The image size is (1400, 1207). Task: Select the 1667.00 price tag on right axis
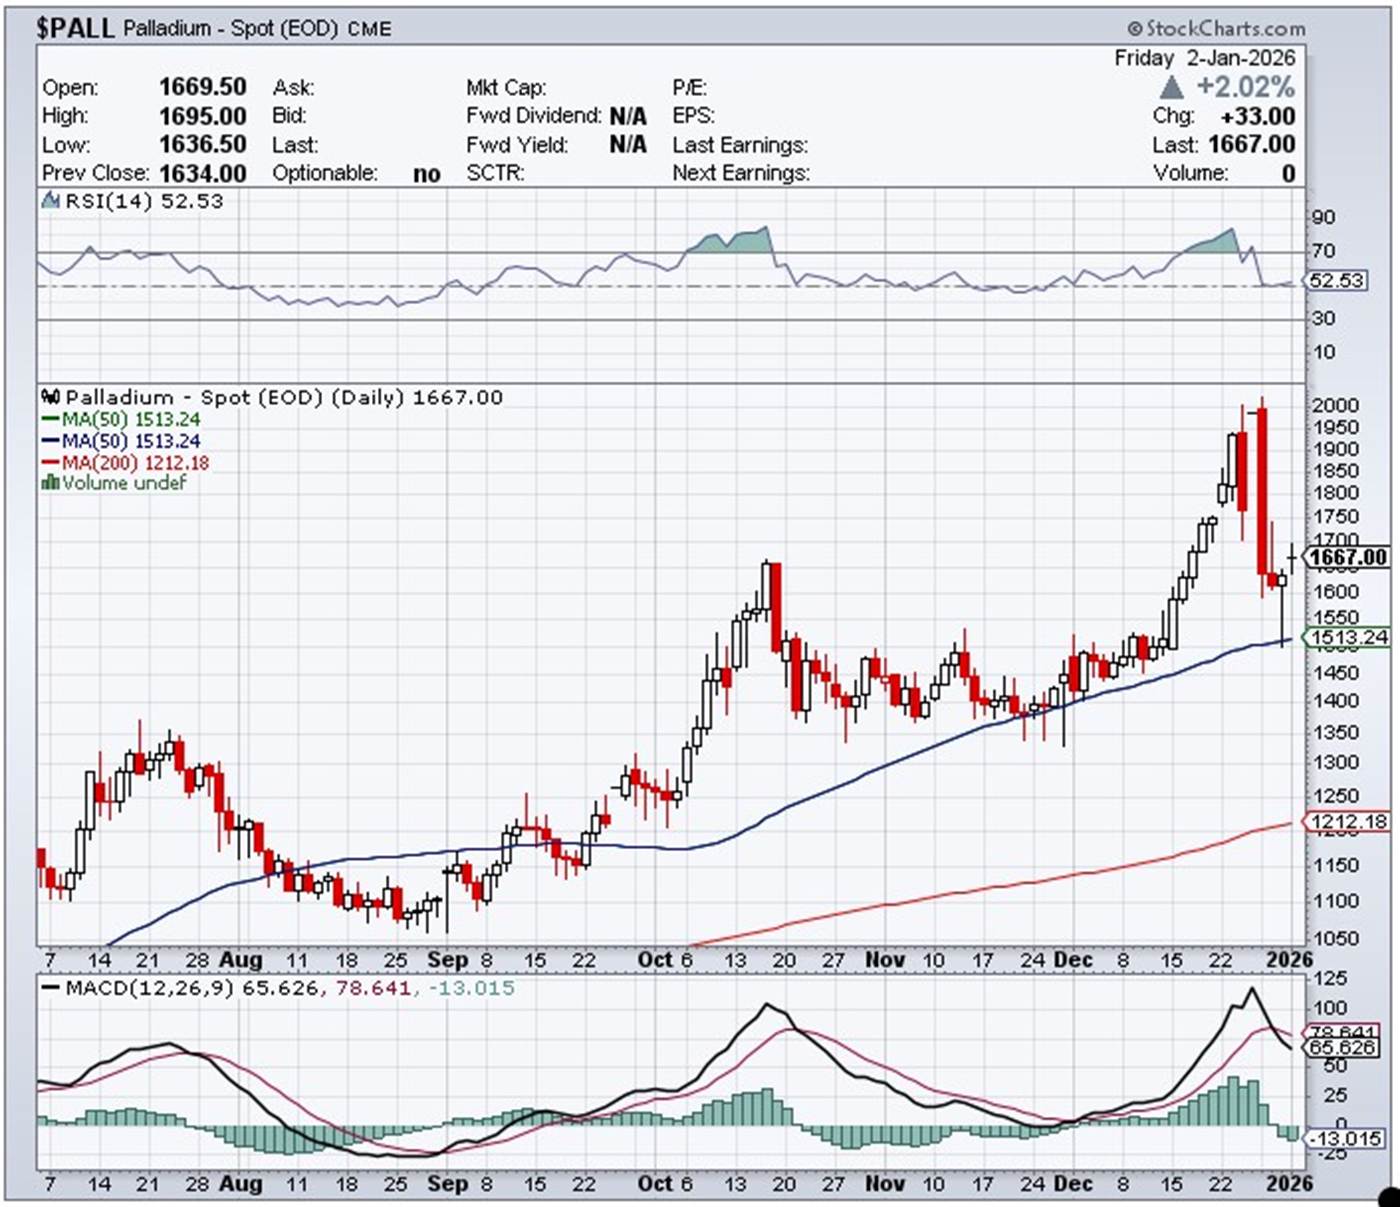1348,557
